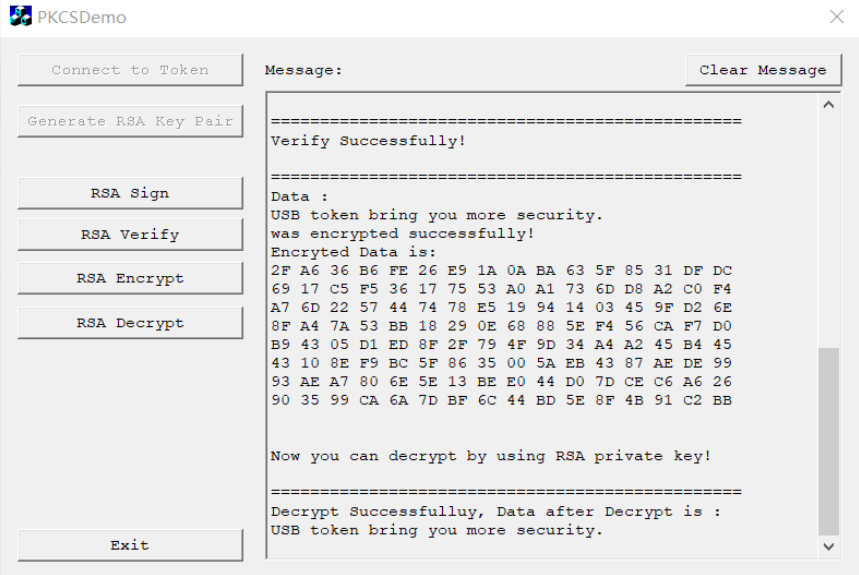Run RSA Verify operation
This screenshot has width=859, height=575.
coord(130,235)
